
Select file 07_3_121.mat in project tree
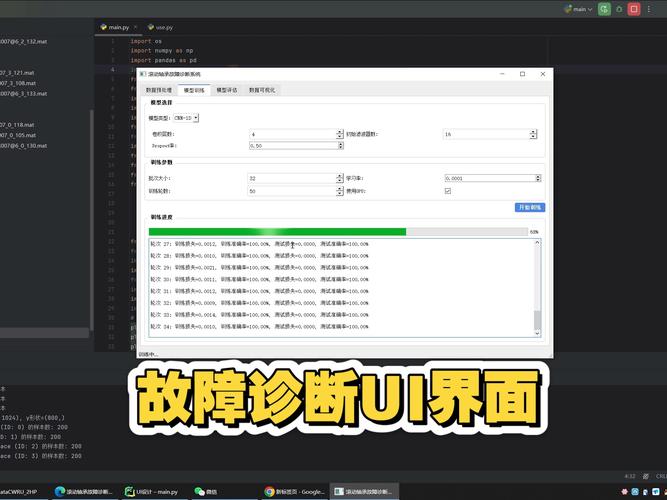[17, 73]
